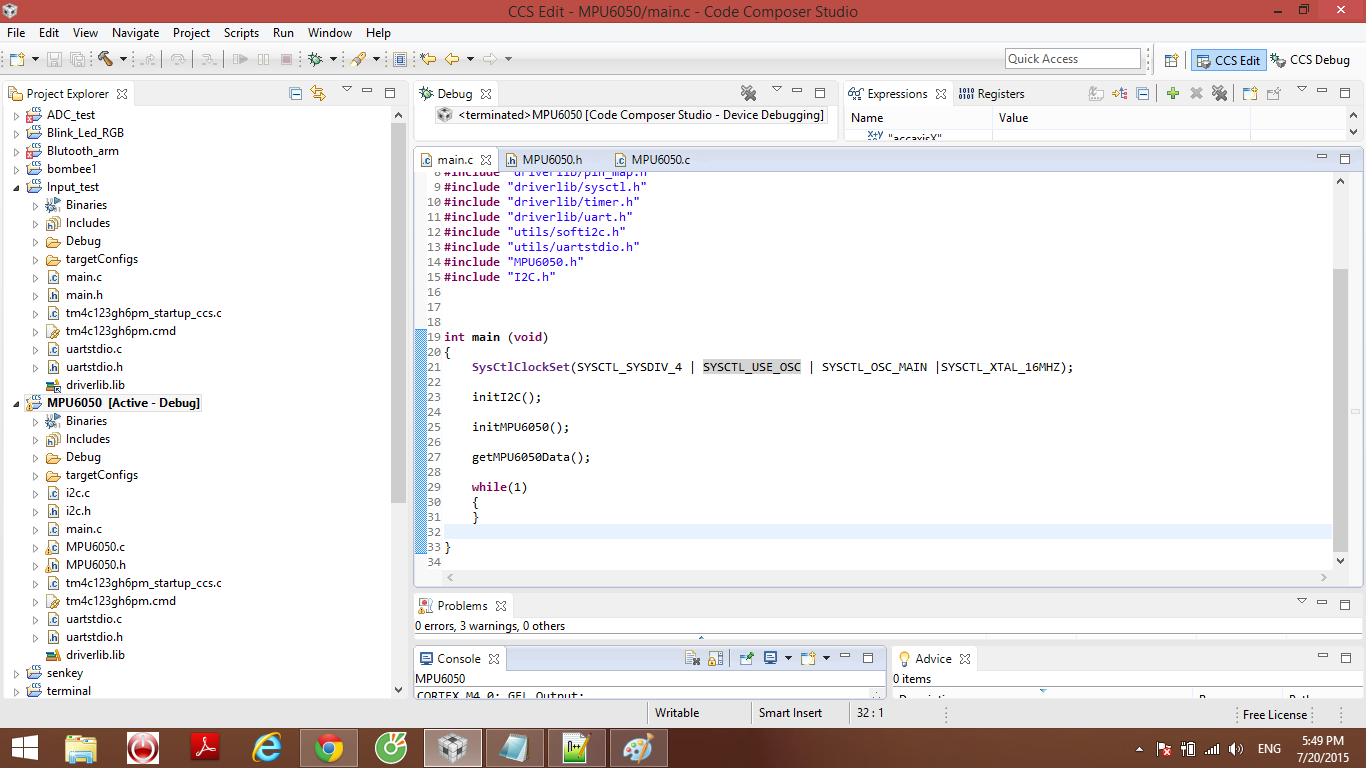Click Open Console icon

click(807, 658)
